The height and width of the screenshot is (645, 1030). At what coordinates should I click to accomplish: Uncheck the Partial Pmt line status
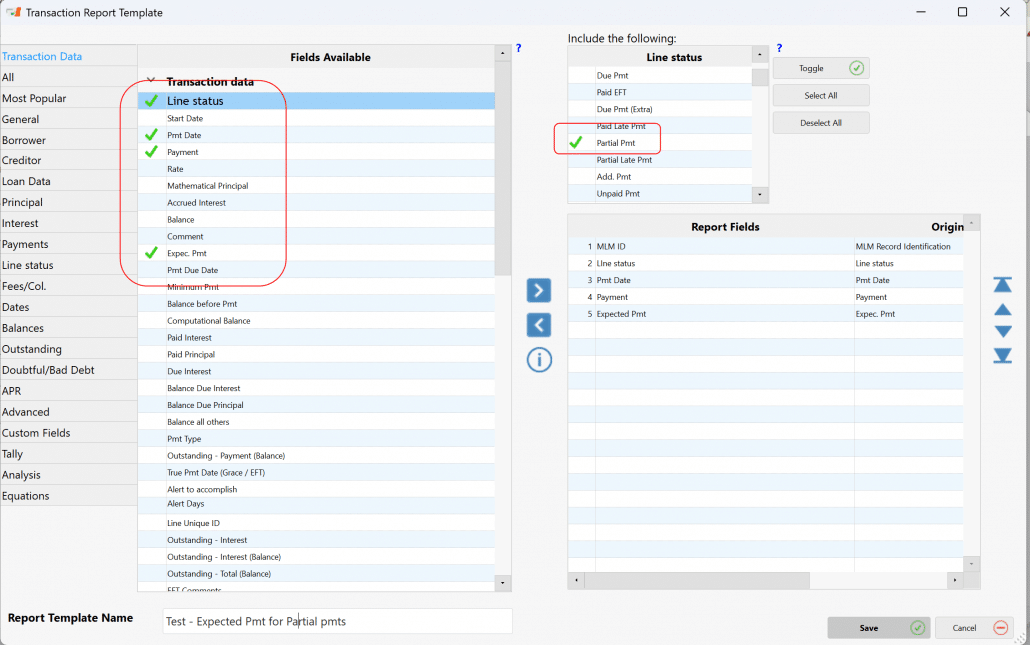click(576, 143)
